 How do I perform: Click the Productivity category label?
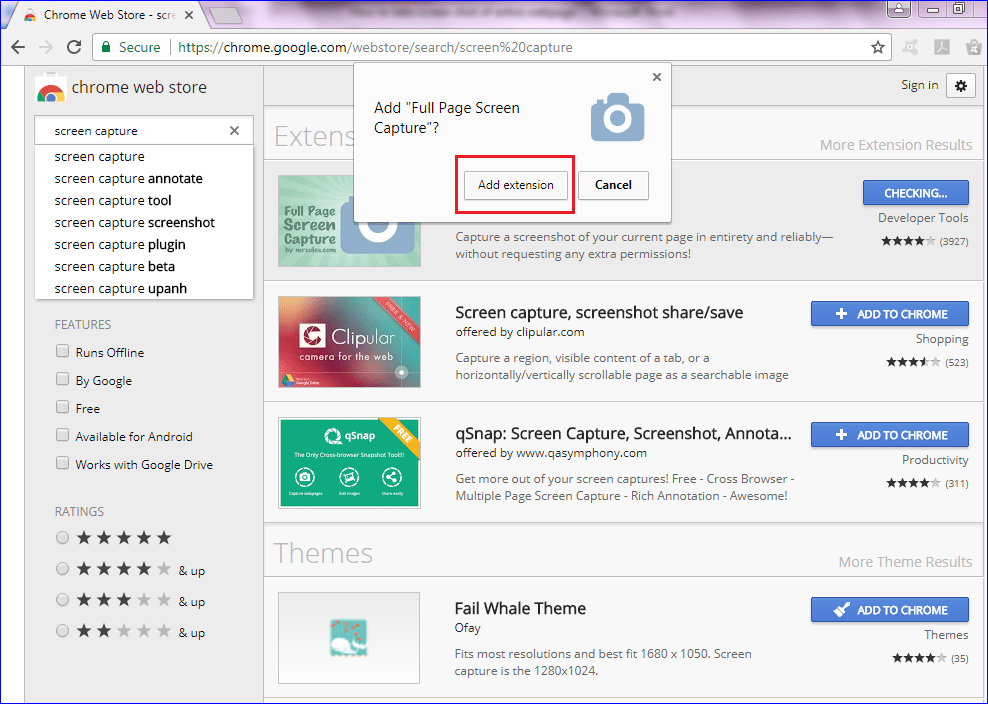pyautogui.click(x=935, y=460)
